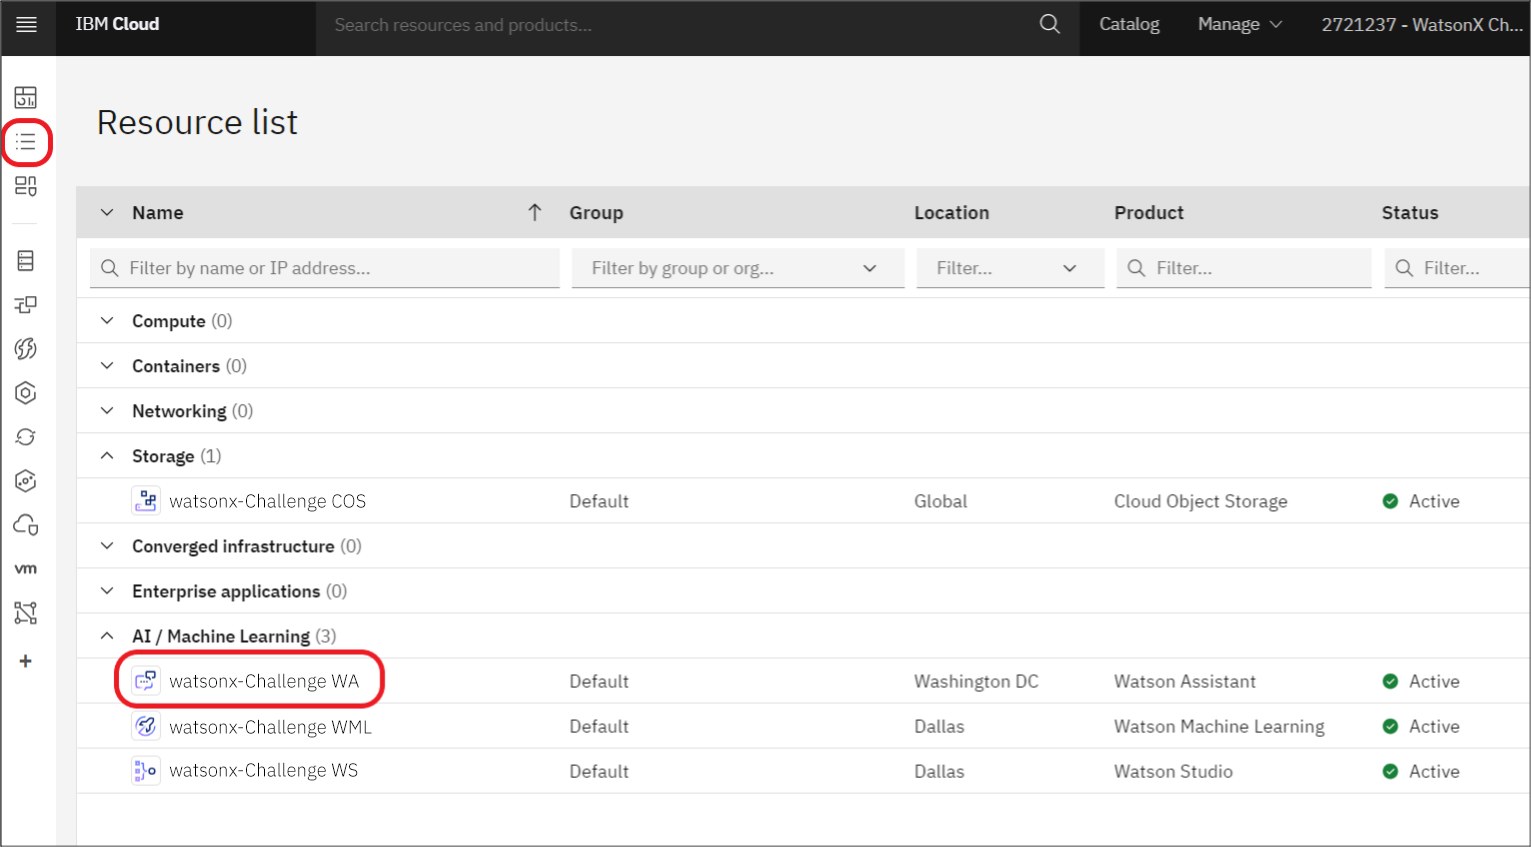Click the Dashboard icon in sidebar

26,97
